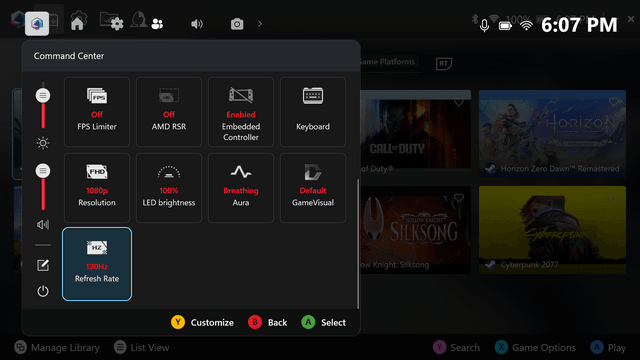Viewport: 640px width, 360px height.
Task: Click the Command Center scrollbar
Action: pyautogui.click(x=358, y=244)
